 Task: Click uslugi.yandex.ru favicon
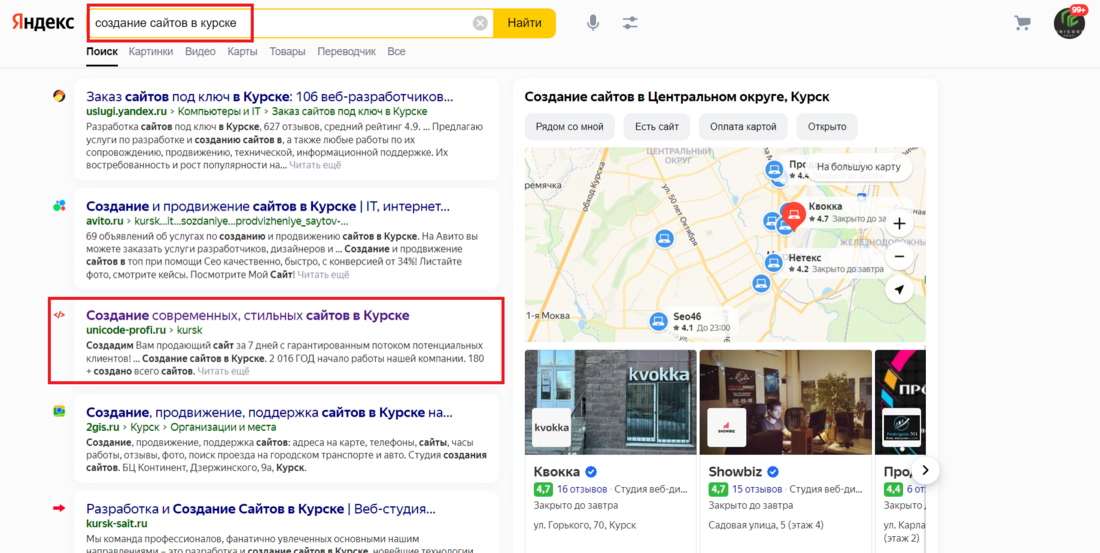[60, 96]
